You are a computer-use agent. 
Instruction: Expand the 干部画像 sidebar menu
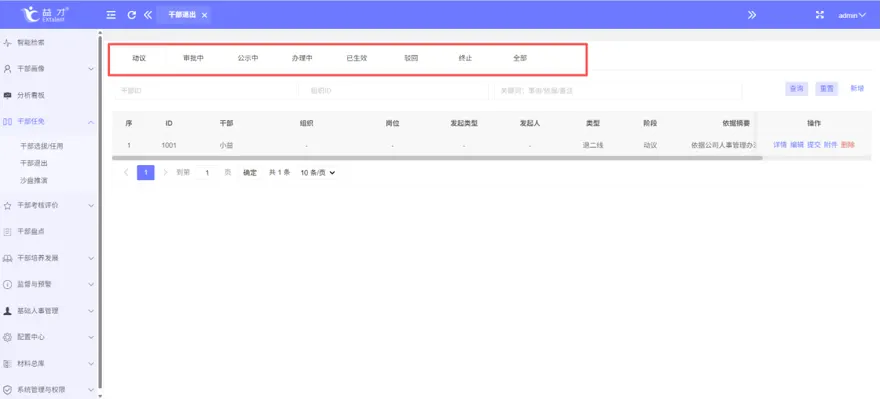tap(49, 69)
